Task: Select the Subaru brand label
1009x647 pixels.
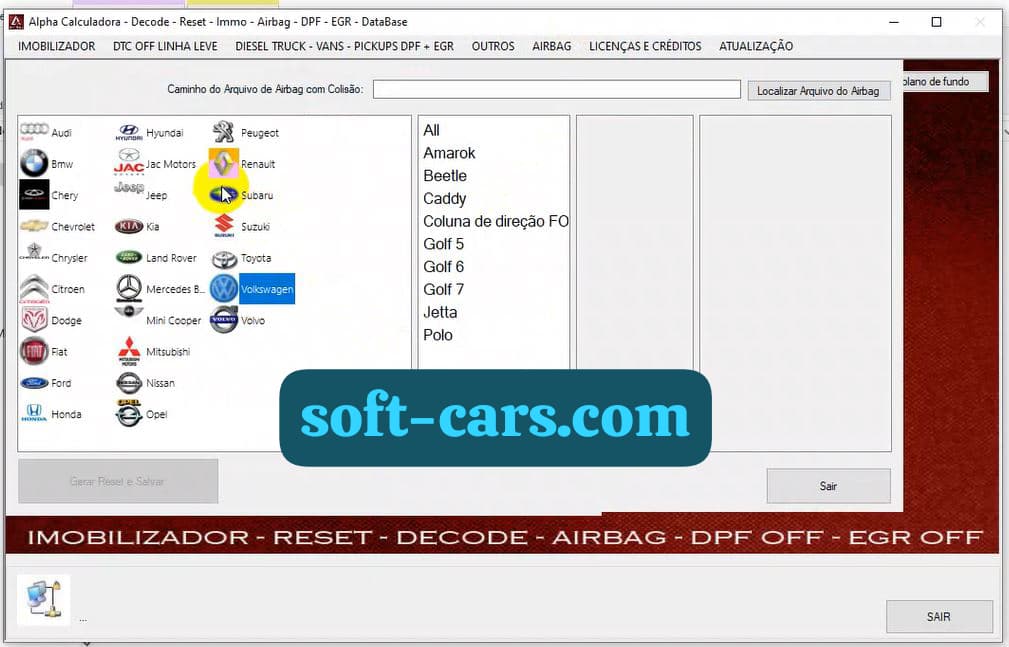Action: [257, 195]
